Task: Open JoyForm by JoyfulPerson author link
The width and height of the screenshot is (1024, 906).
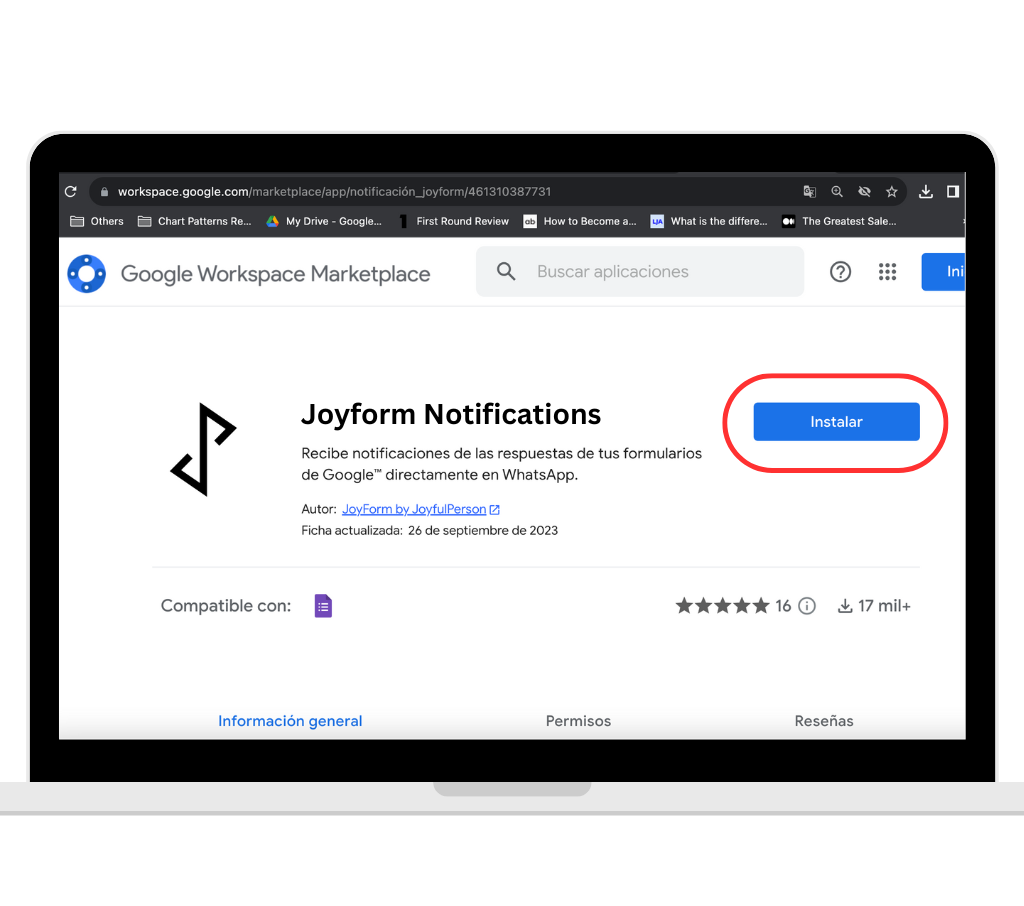Action: coord(414,509)
